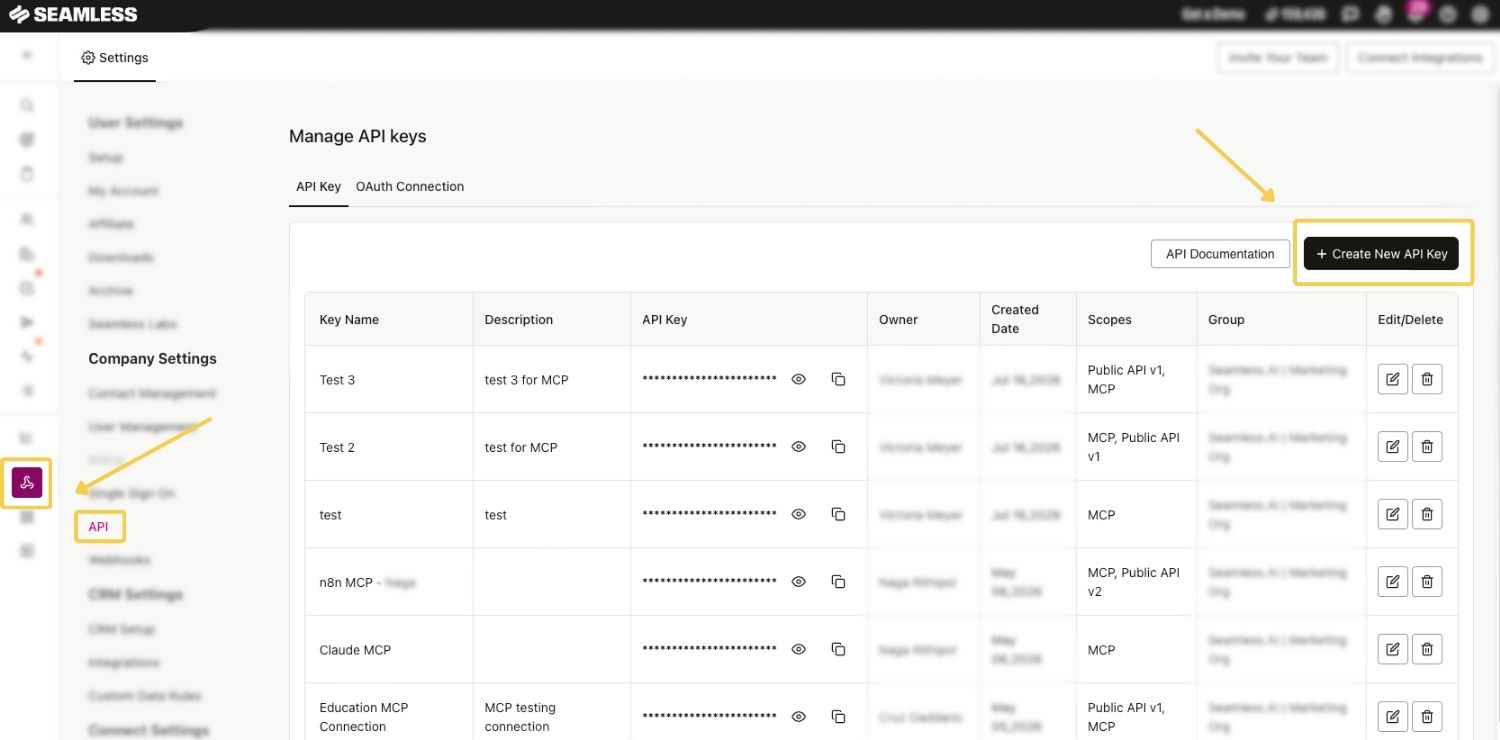
Task: Click the 'test for MCP' description
Action: click(521, 447)
